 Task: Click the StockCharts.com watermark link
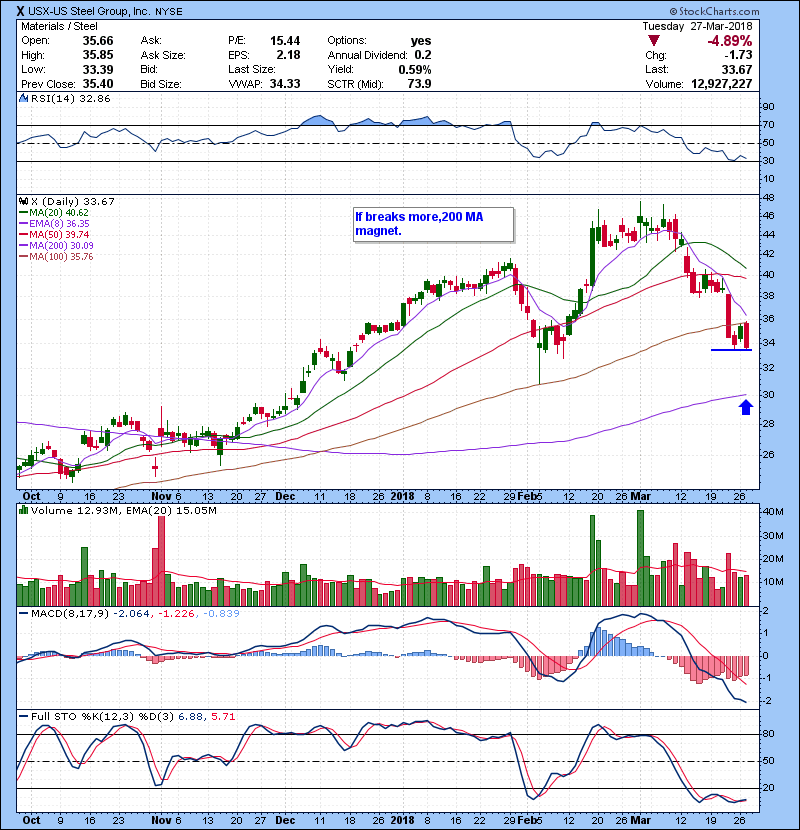[x=714, y=11]
